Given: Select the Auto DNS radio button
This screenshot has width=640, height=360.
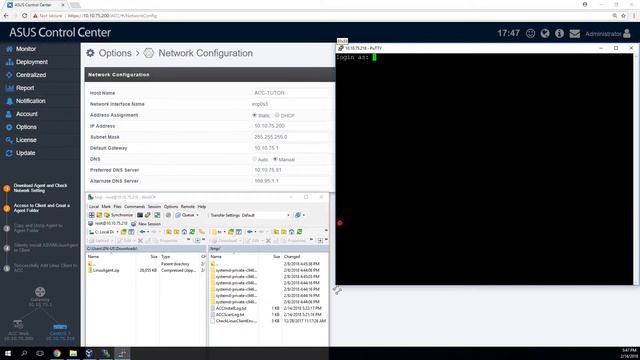Looking at the screenshot, I should [254, 159].
